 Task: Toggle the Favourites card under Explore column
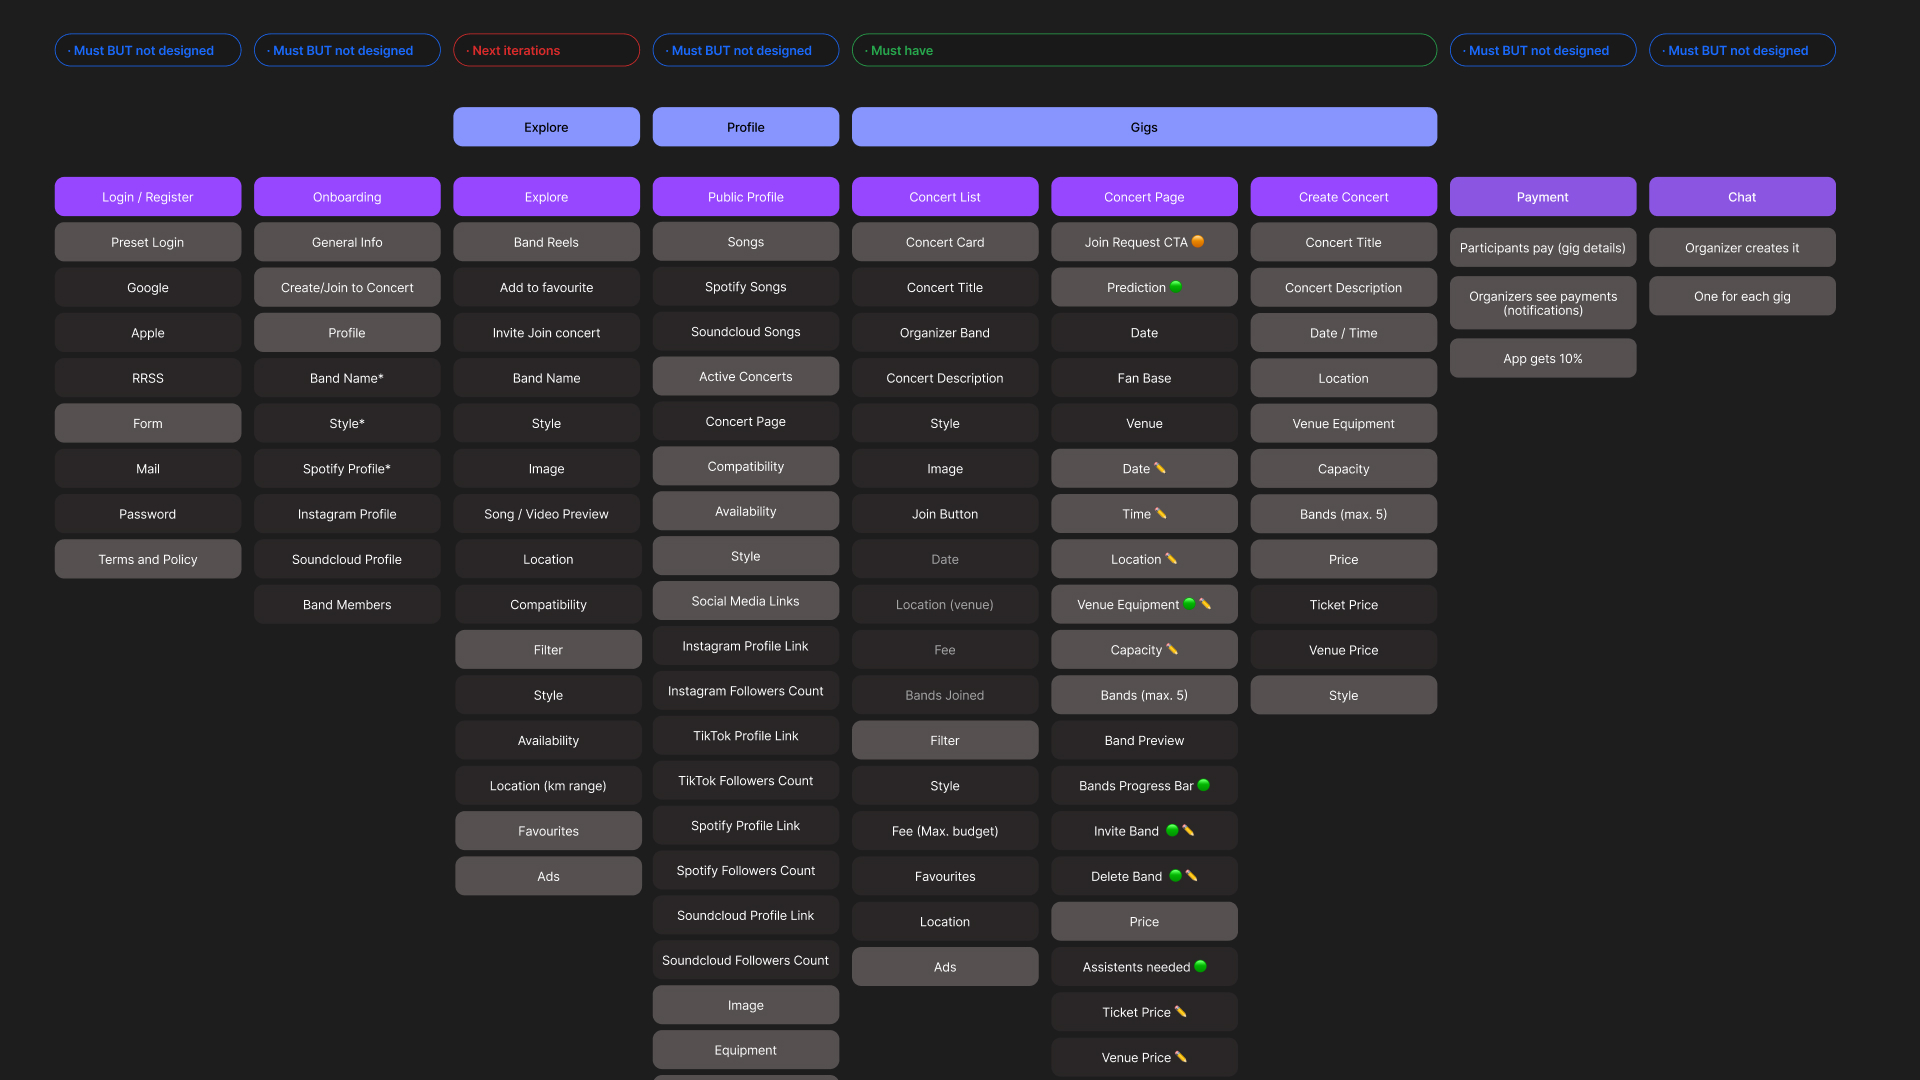pos(548,830)
